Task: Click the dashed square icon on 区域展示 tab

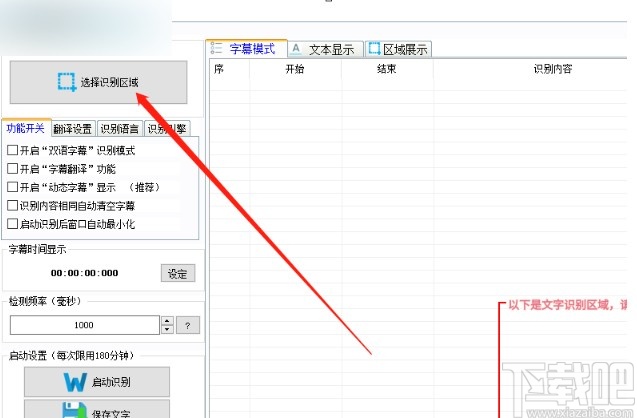Action: 374,48
